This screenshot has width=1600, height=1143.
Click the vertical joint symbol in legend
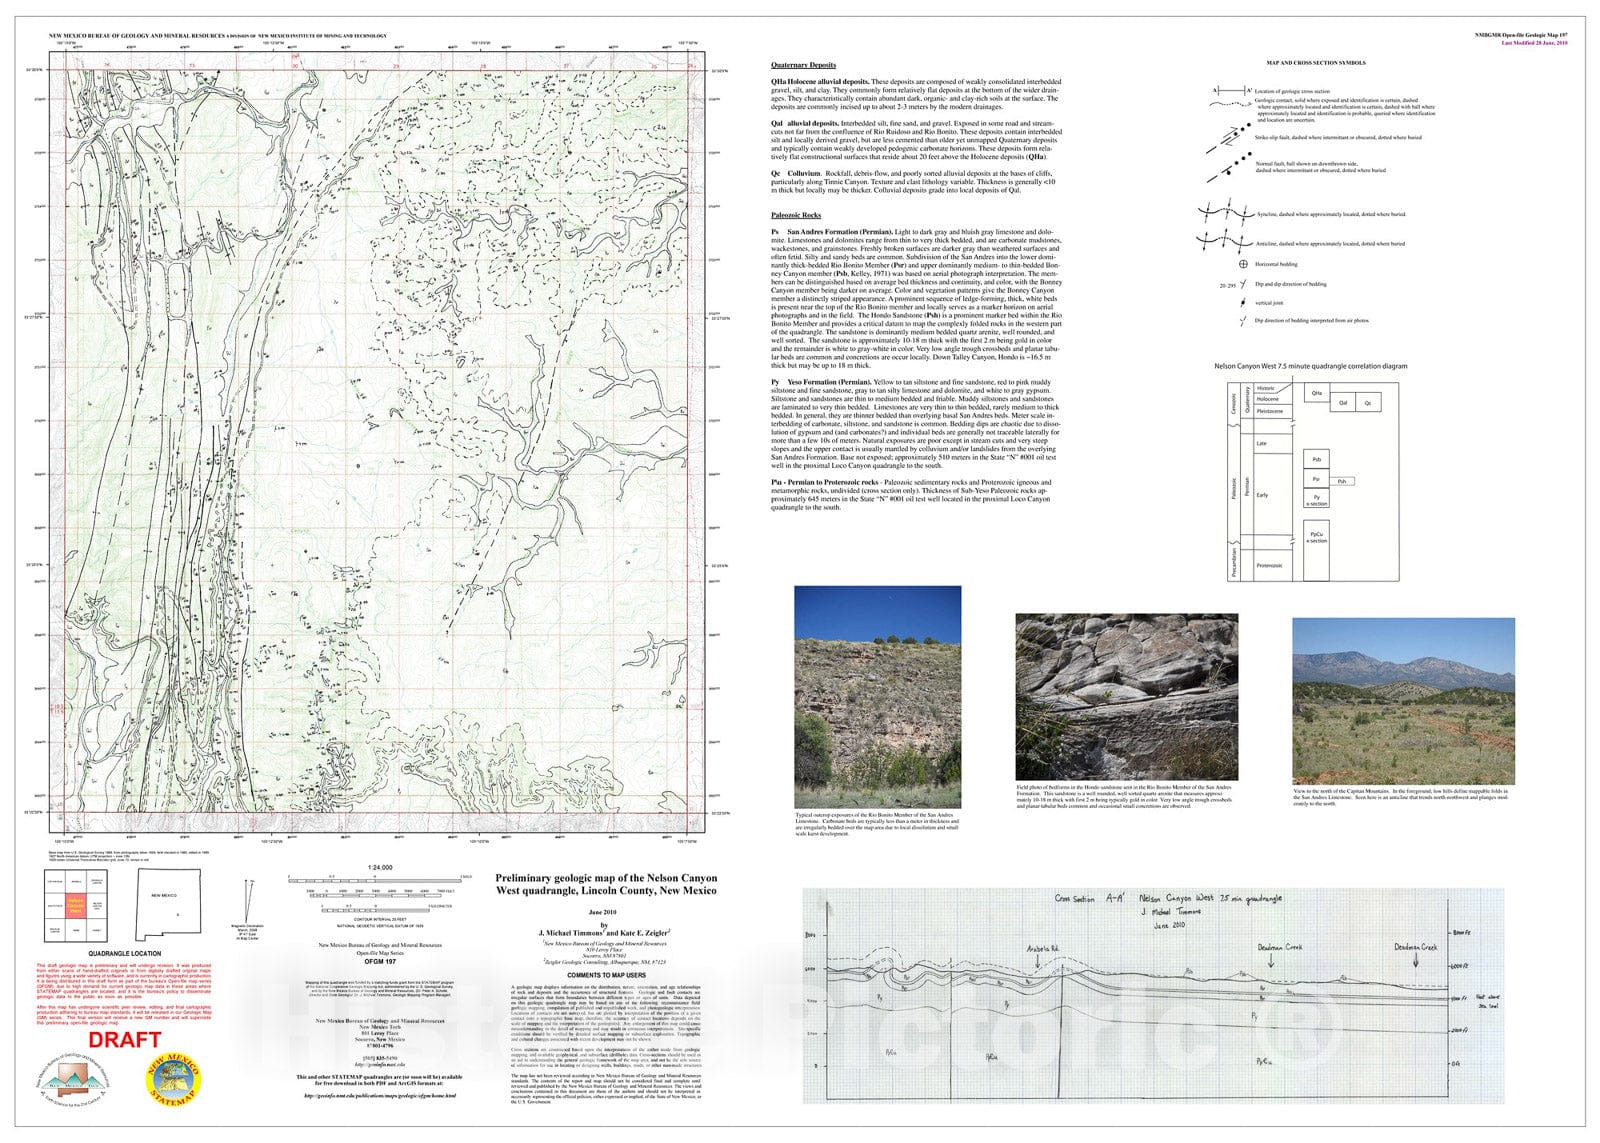point(1244,302)
